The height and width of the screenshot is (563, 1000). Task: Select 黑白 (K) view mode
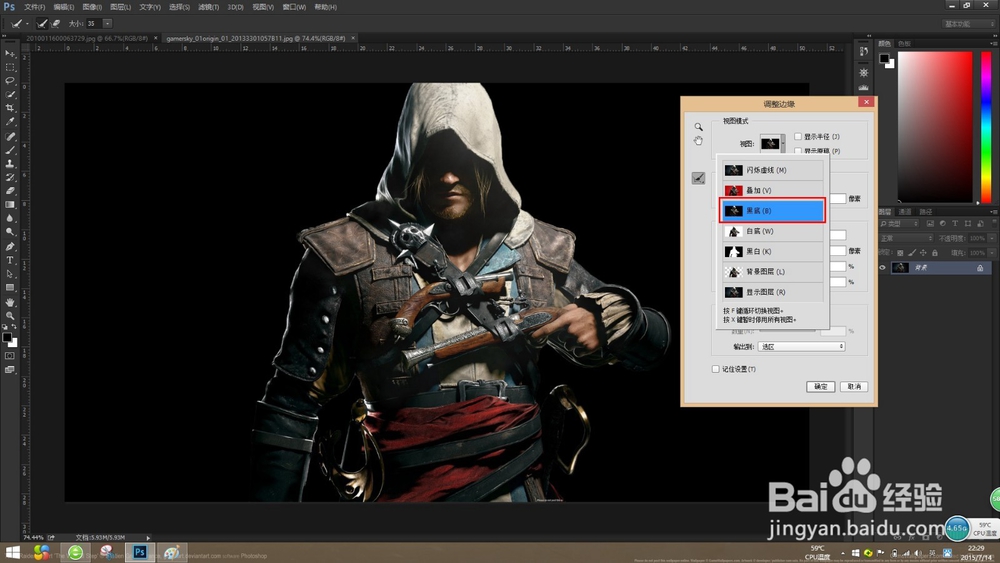click(772, 251)
